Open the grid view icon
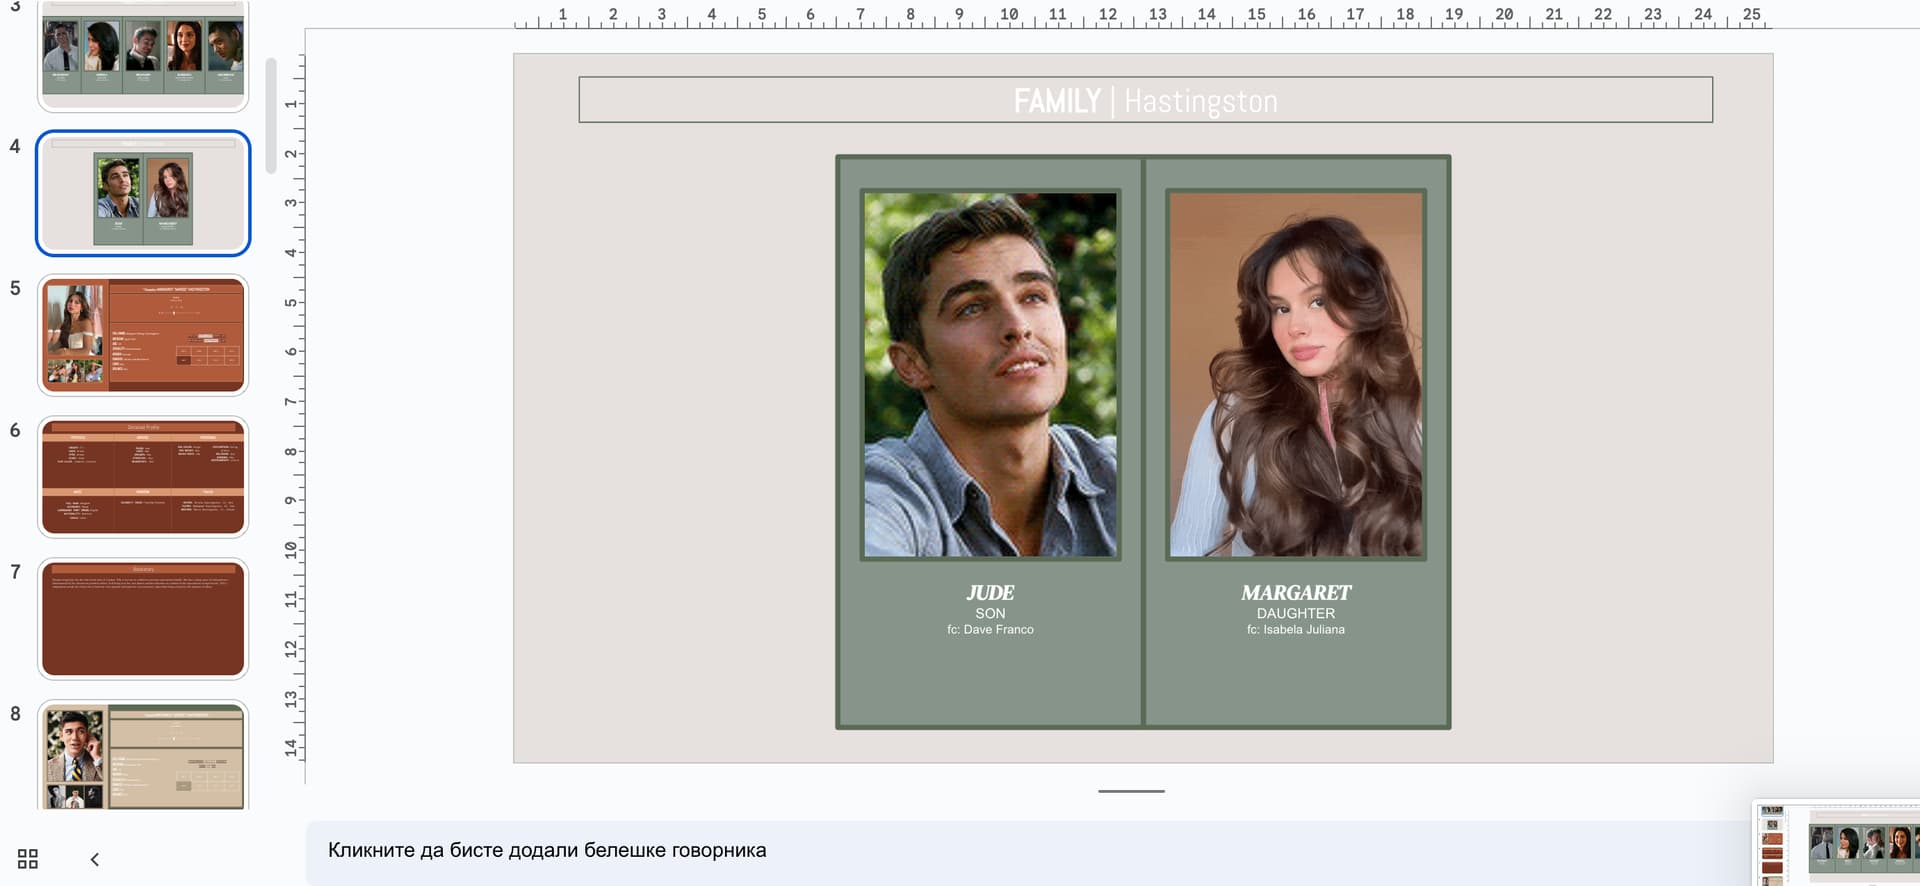This screenshot has height=886, width=1920. (x=28, y=859)
